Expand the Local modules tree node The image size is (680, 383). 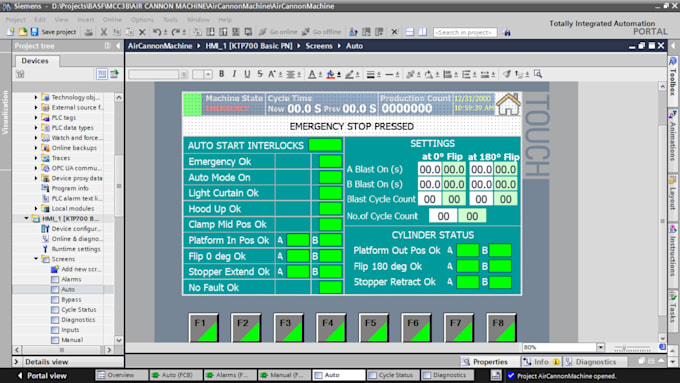tap(36, 209)
